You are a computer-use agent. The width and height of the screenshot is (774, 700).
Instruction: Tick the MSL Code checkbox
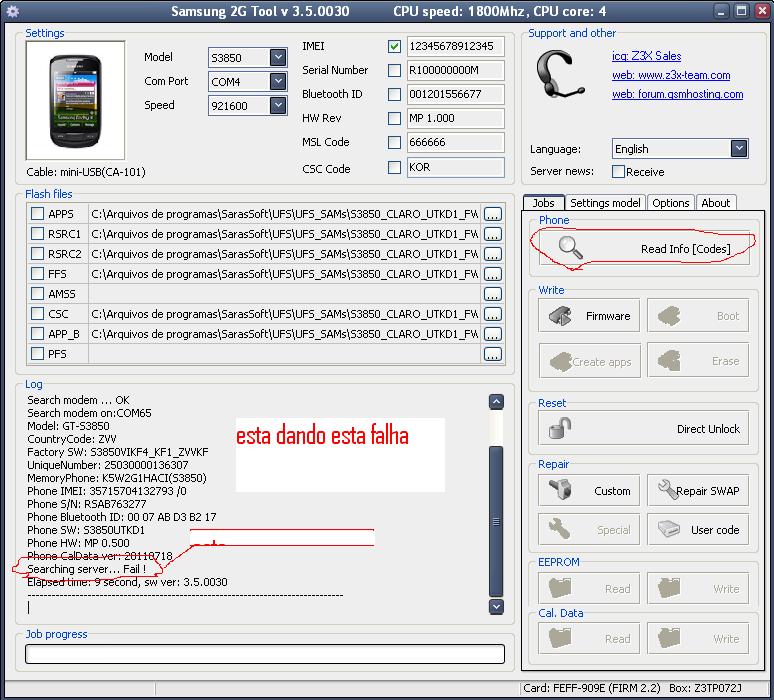[394, 142]
